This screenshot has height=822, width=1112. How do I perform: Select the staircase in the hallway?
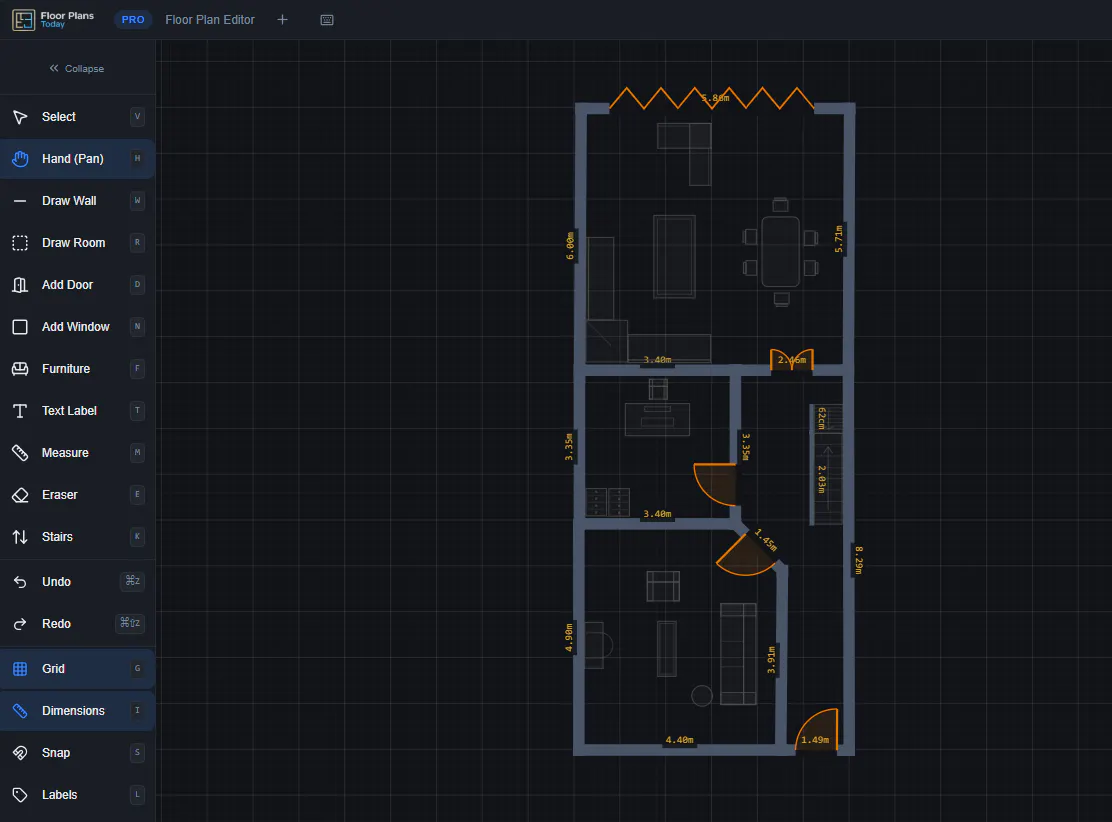pos(827,465)
